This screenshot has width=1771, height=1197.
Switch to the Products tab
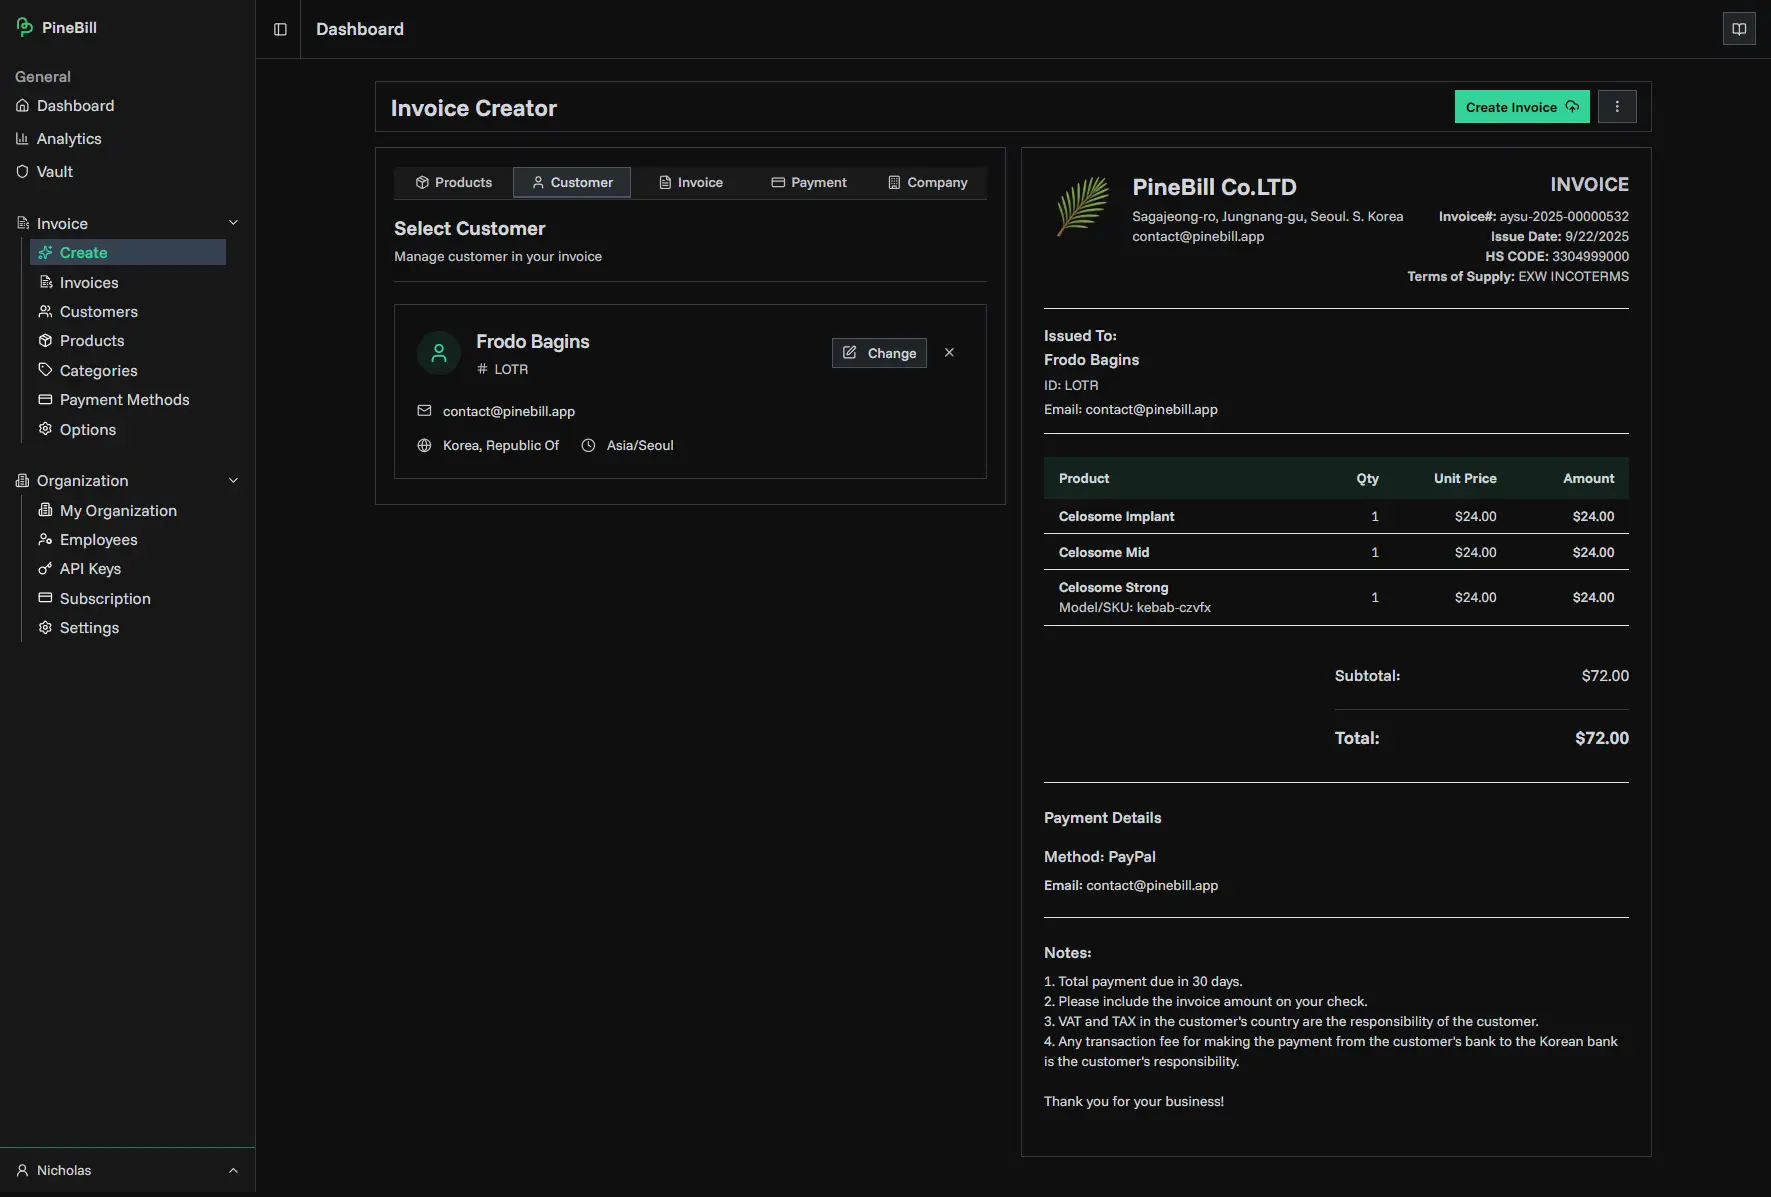(x=454, y=183)
